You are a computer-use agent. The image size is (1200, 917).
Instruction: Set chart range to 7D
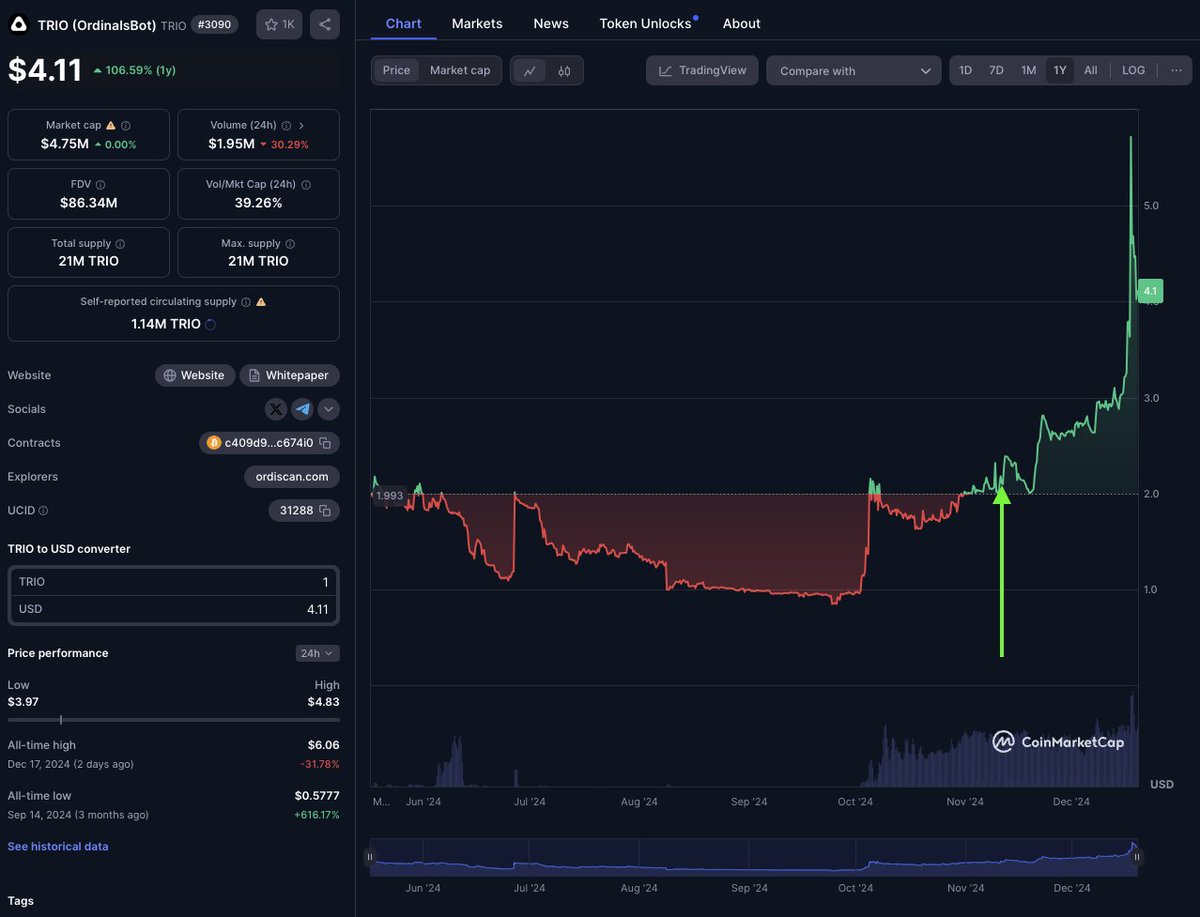(x=996, y=70)
